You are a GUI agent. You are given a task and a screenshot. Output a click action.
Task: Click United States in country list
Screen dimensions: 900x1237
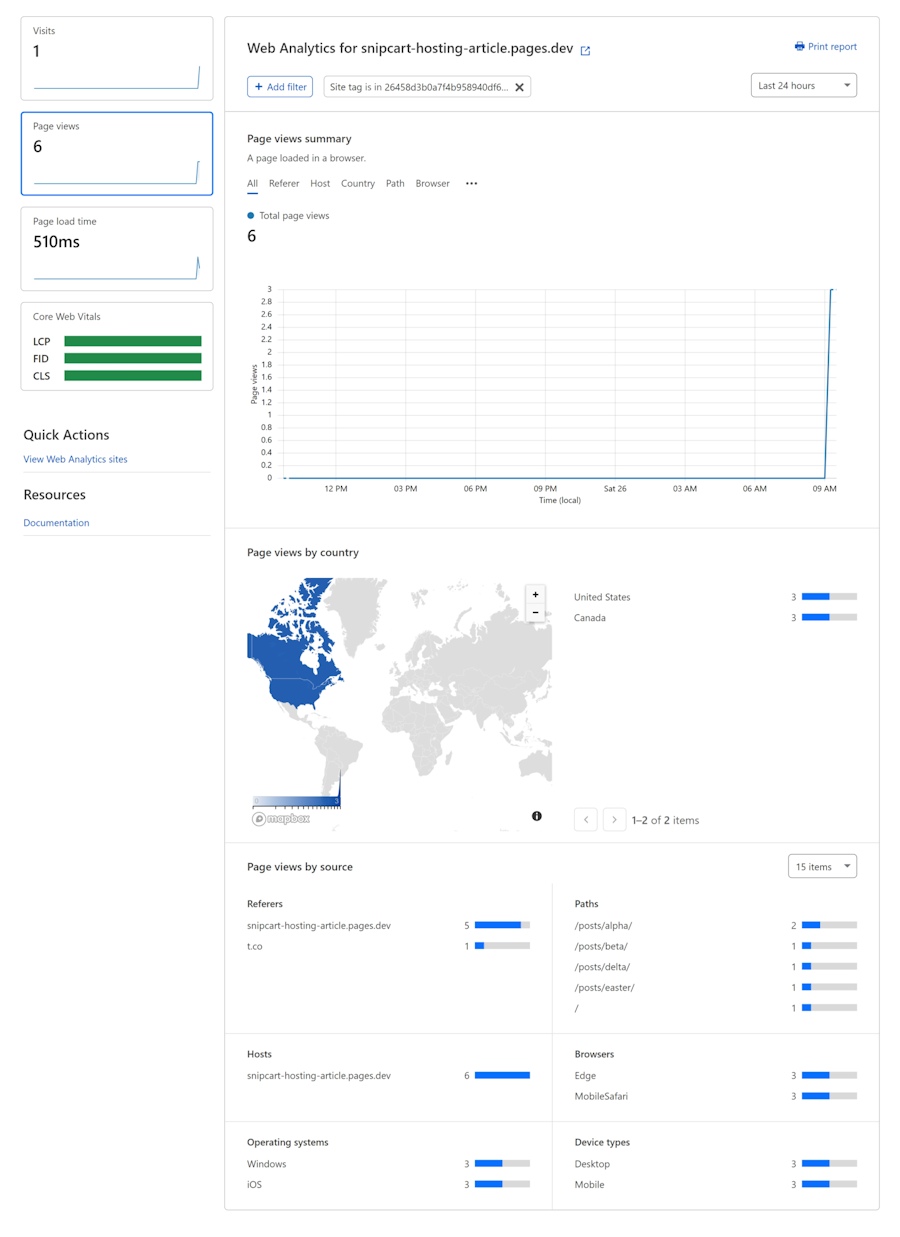click(x=602, y=597)
